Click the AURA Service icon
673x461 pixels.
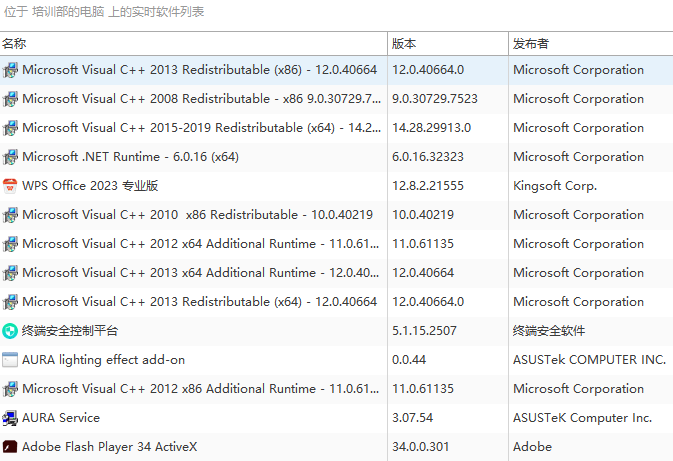click(10, 418)
